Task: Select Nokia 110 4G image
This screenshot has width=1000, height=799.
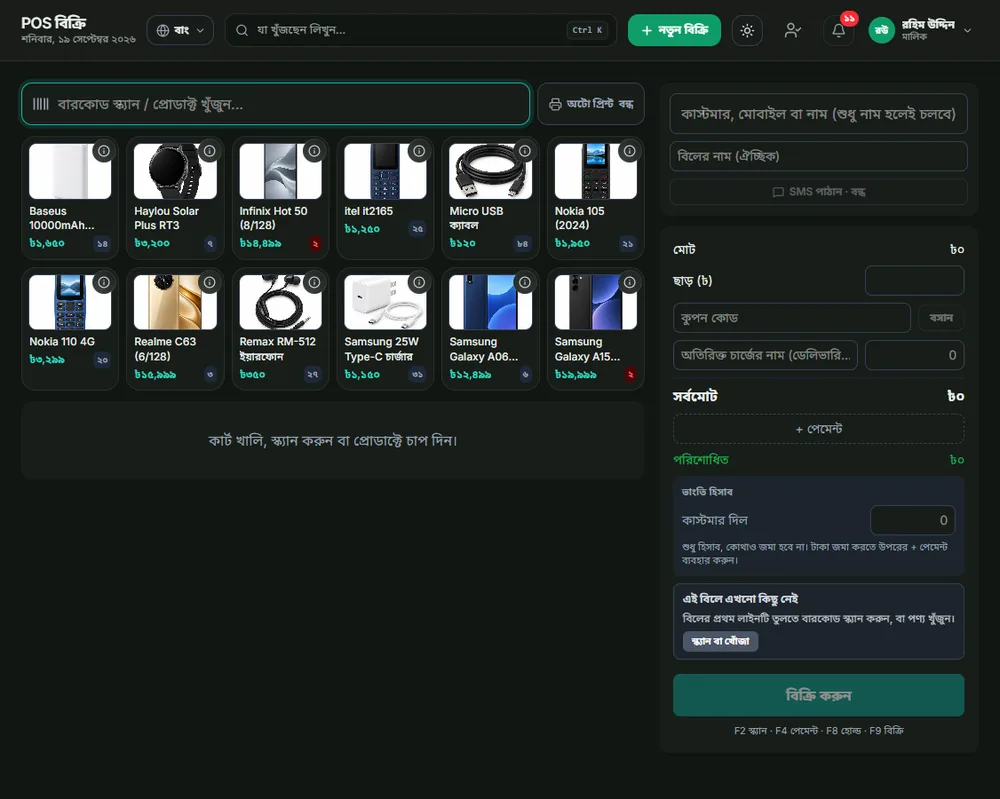Action: click(x=70, y=302)
